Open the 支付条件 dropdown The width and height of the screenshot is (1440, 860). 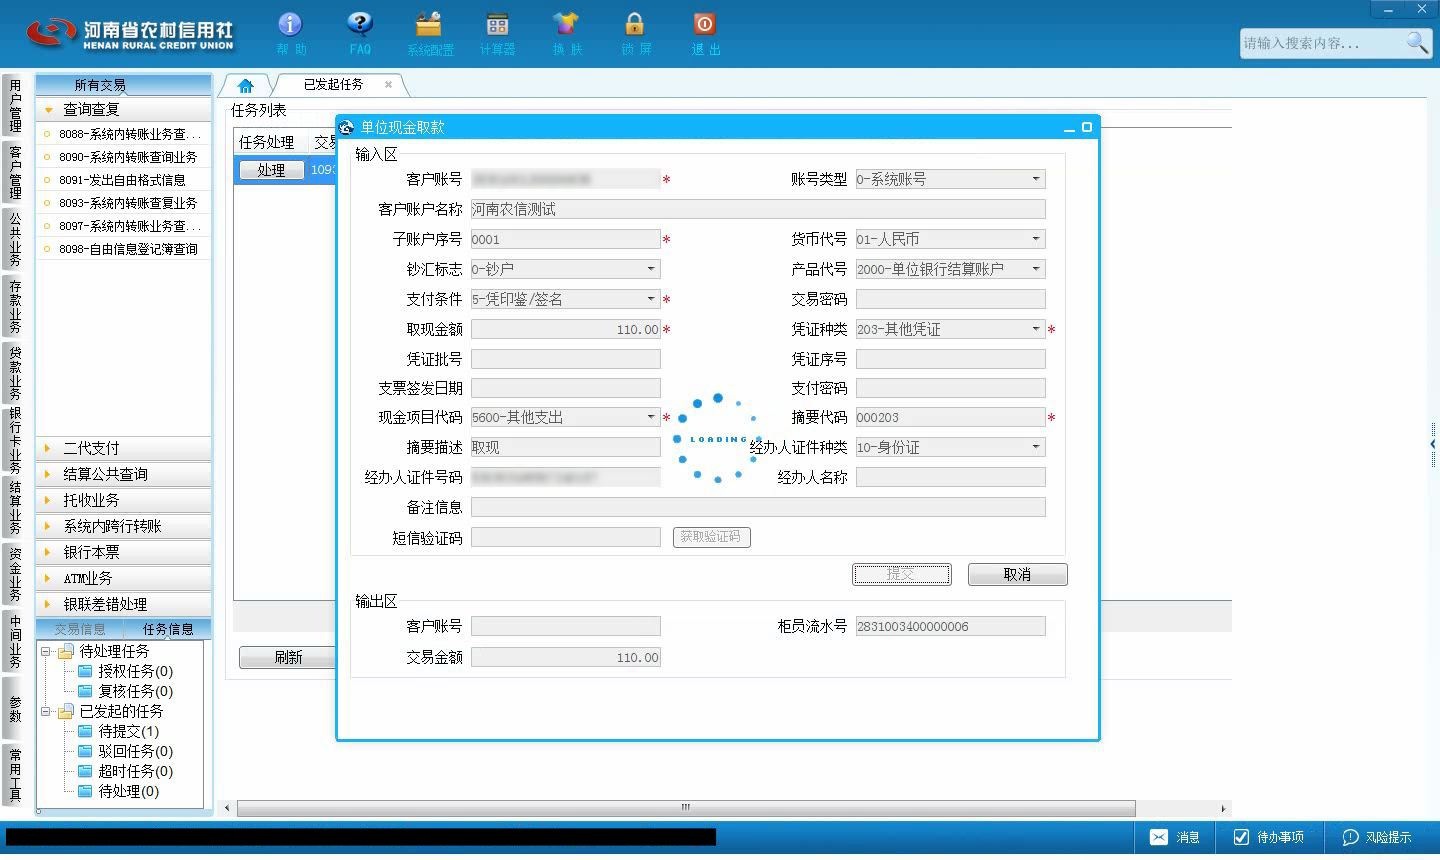point(651,299)
